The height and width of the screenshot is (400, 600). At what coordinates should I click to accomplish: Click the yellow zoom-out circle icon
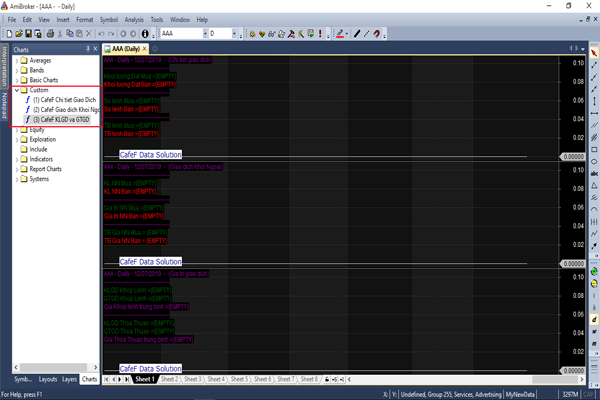594,284
